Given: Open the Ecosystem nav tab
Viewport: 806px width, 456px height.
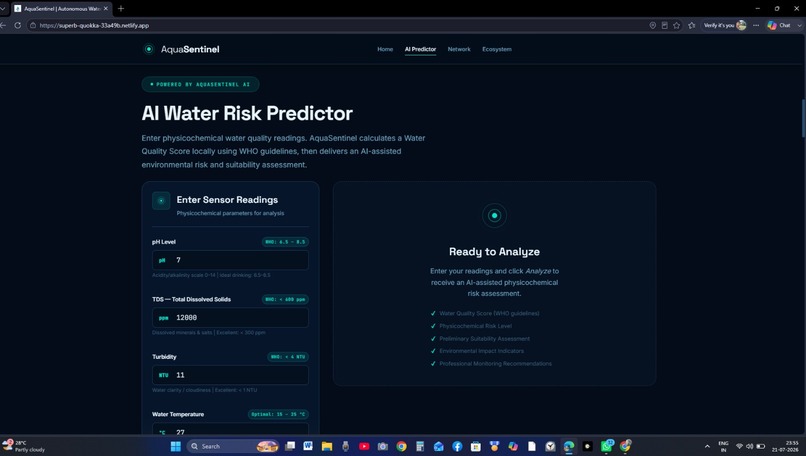Looking at the screenshot, I should coord(497,49).
